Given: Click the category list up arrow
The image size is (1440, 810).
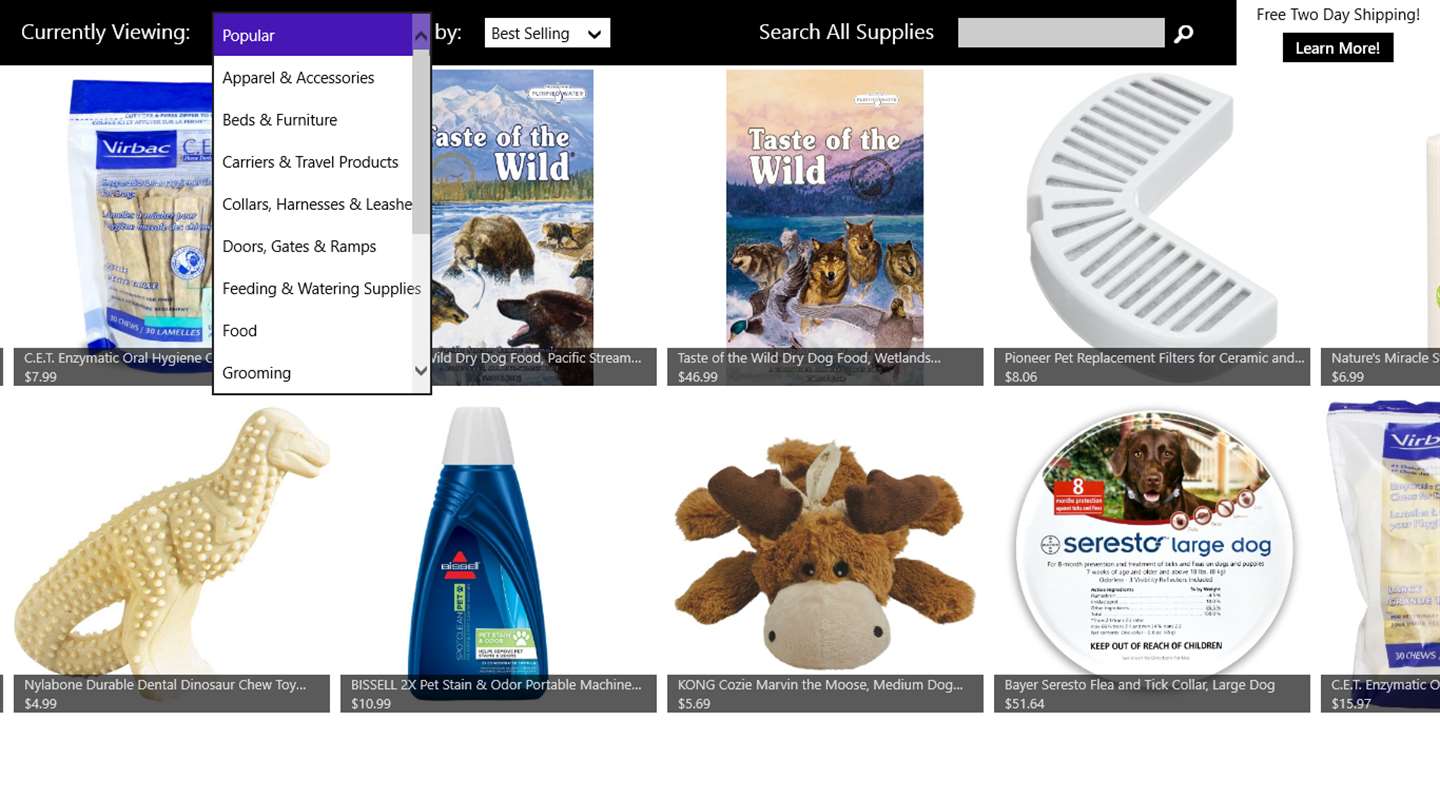Looking at the screenshot, I should [x=421, y=36].
